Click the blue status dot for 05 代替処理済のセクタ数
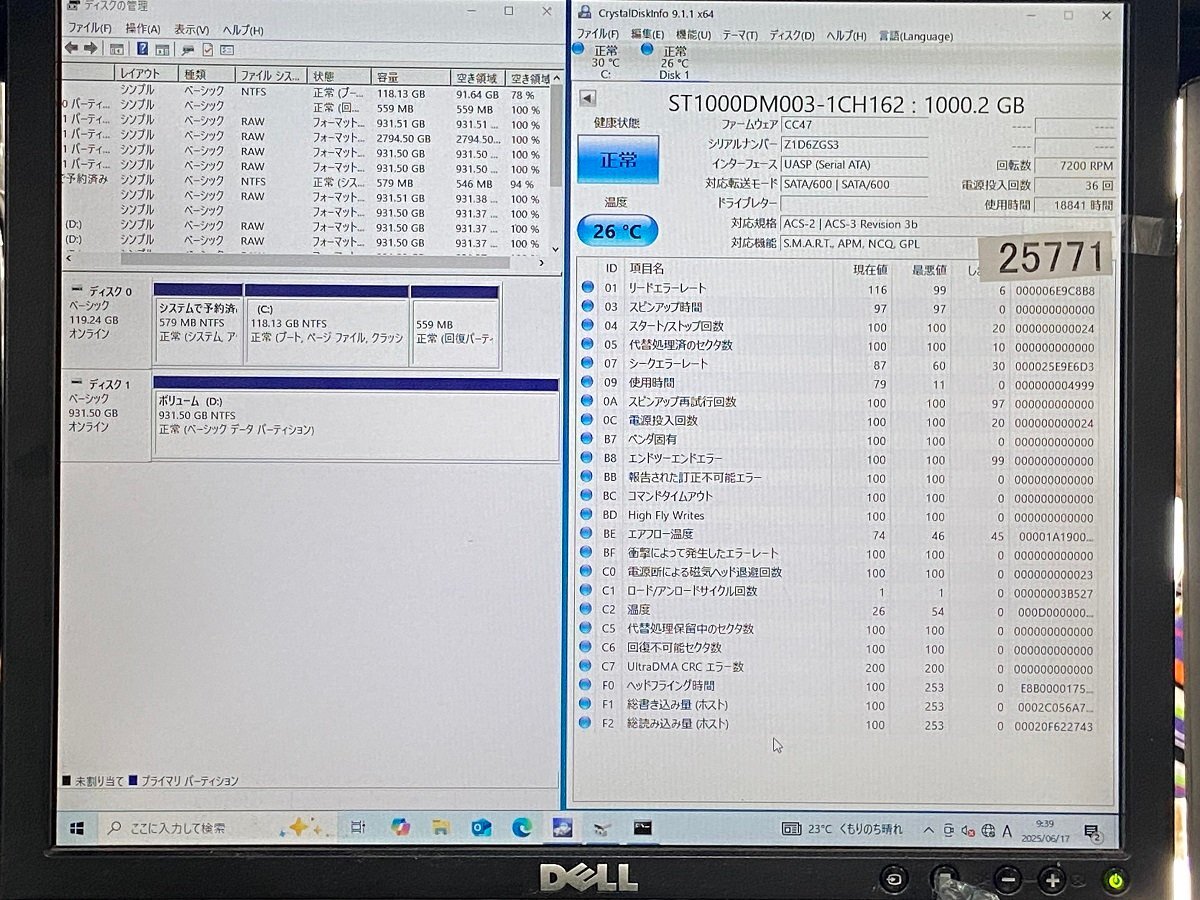 (587, 345)
